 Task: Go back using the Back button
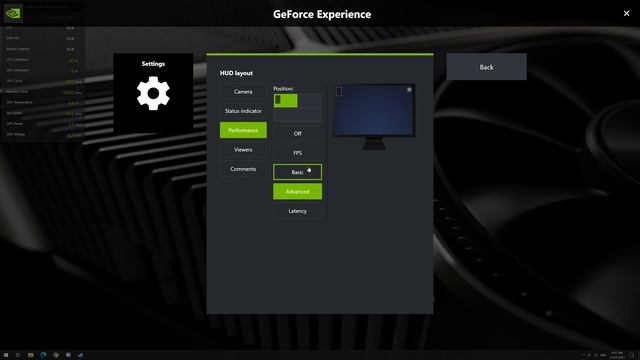[486, 67]
